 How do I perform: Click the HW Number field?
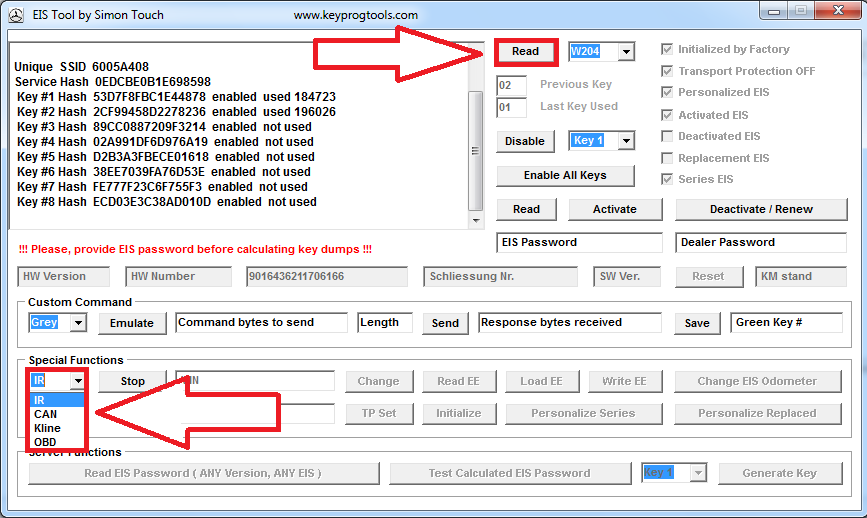[179, 276]
